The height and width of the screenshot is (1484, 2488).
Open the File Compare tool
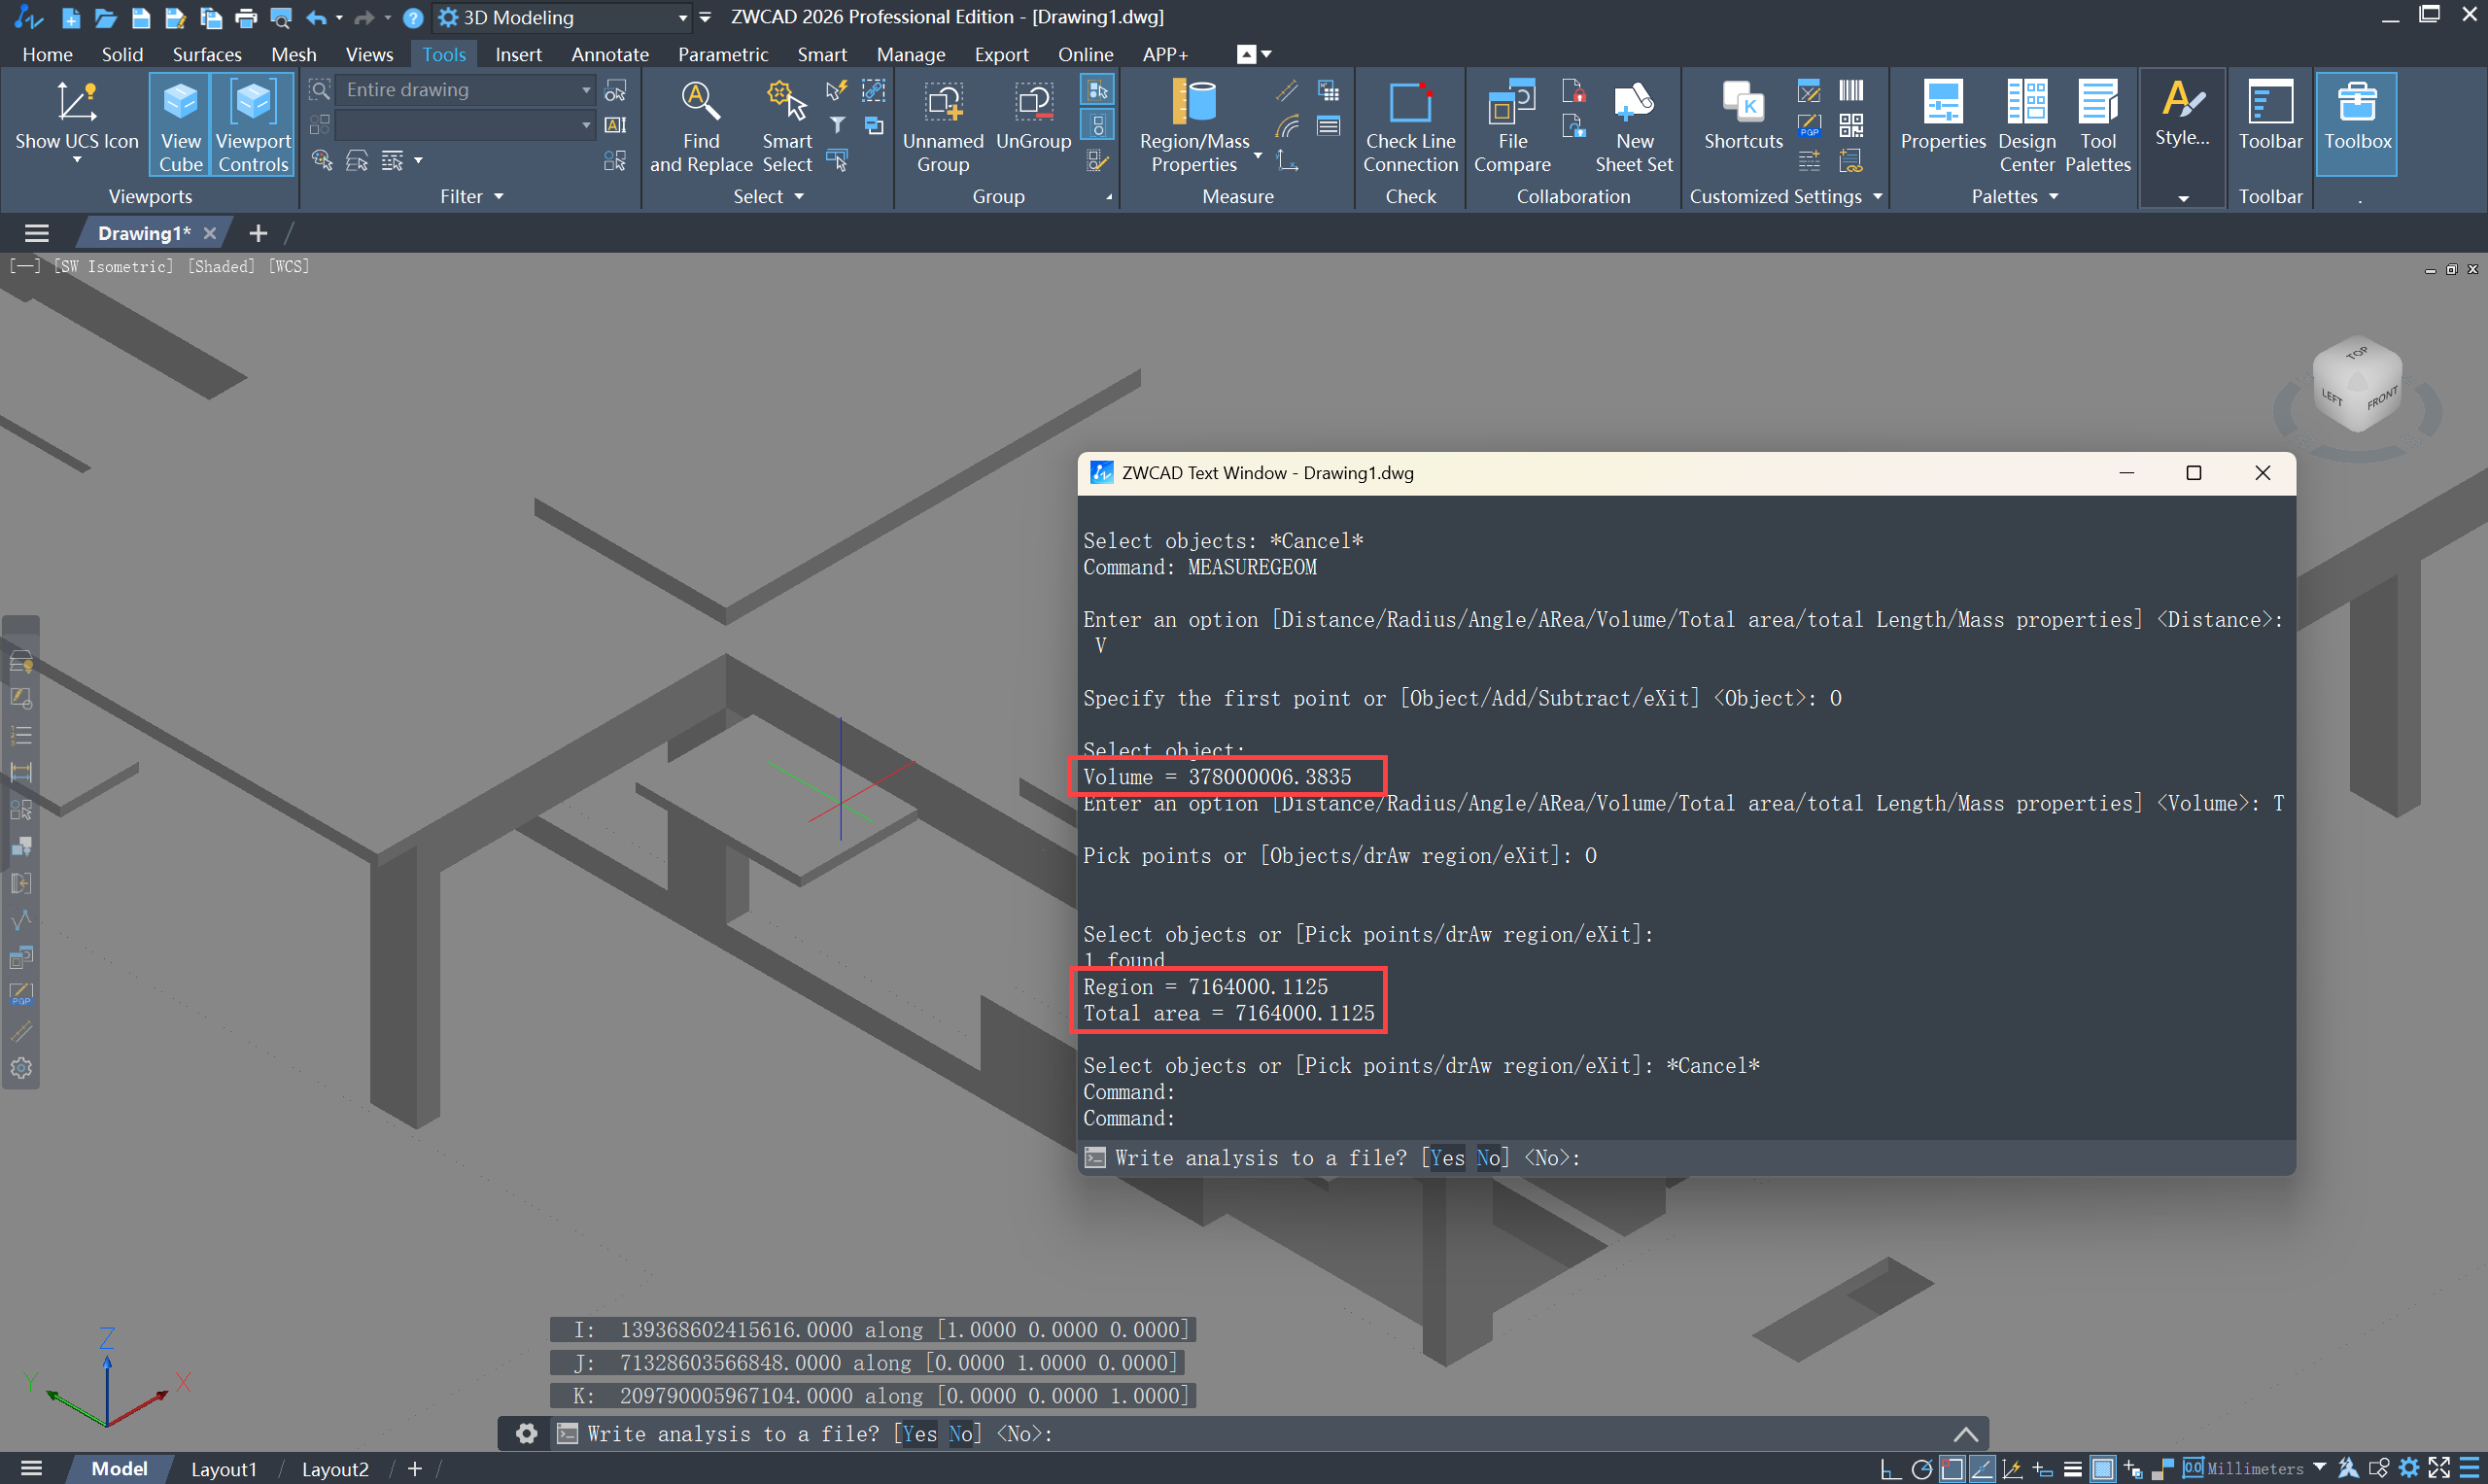1512,126
